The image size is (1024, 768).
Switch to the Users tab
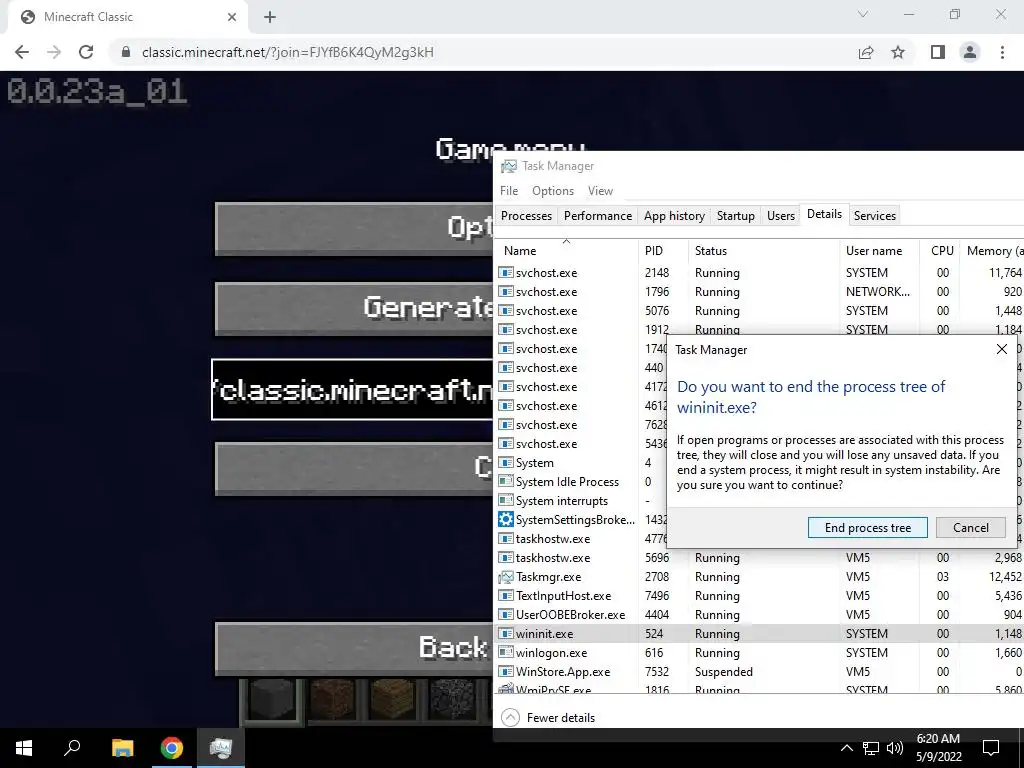pos(780,216)
